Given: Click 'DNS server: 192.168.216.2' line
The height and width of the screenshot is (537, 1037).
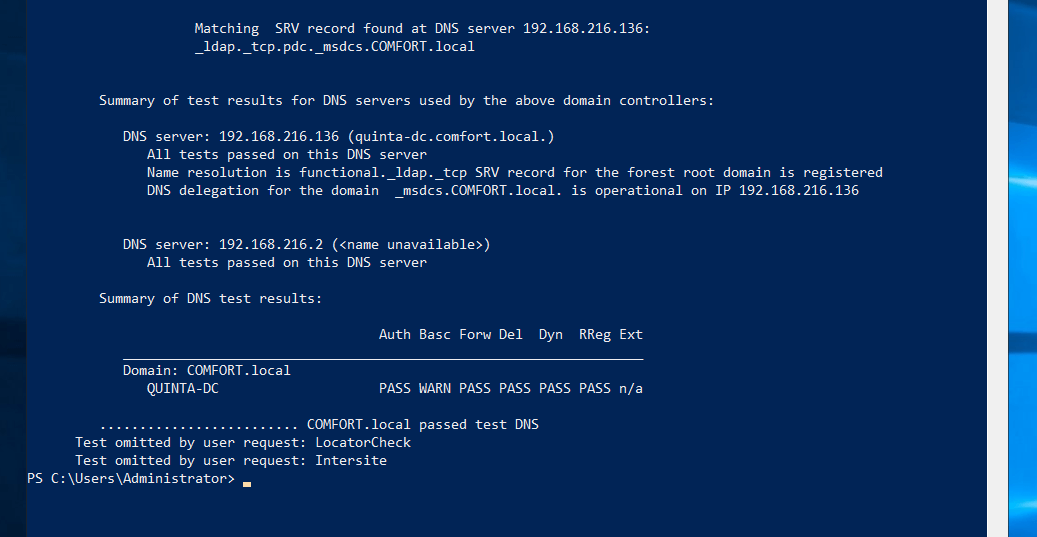Looking at the screenshot, I should click(306, 244).
